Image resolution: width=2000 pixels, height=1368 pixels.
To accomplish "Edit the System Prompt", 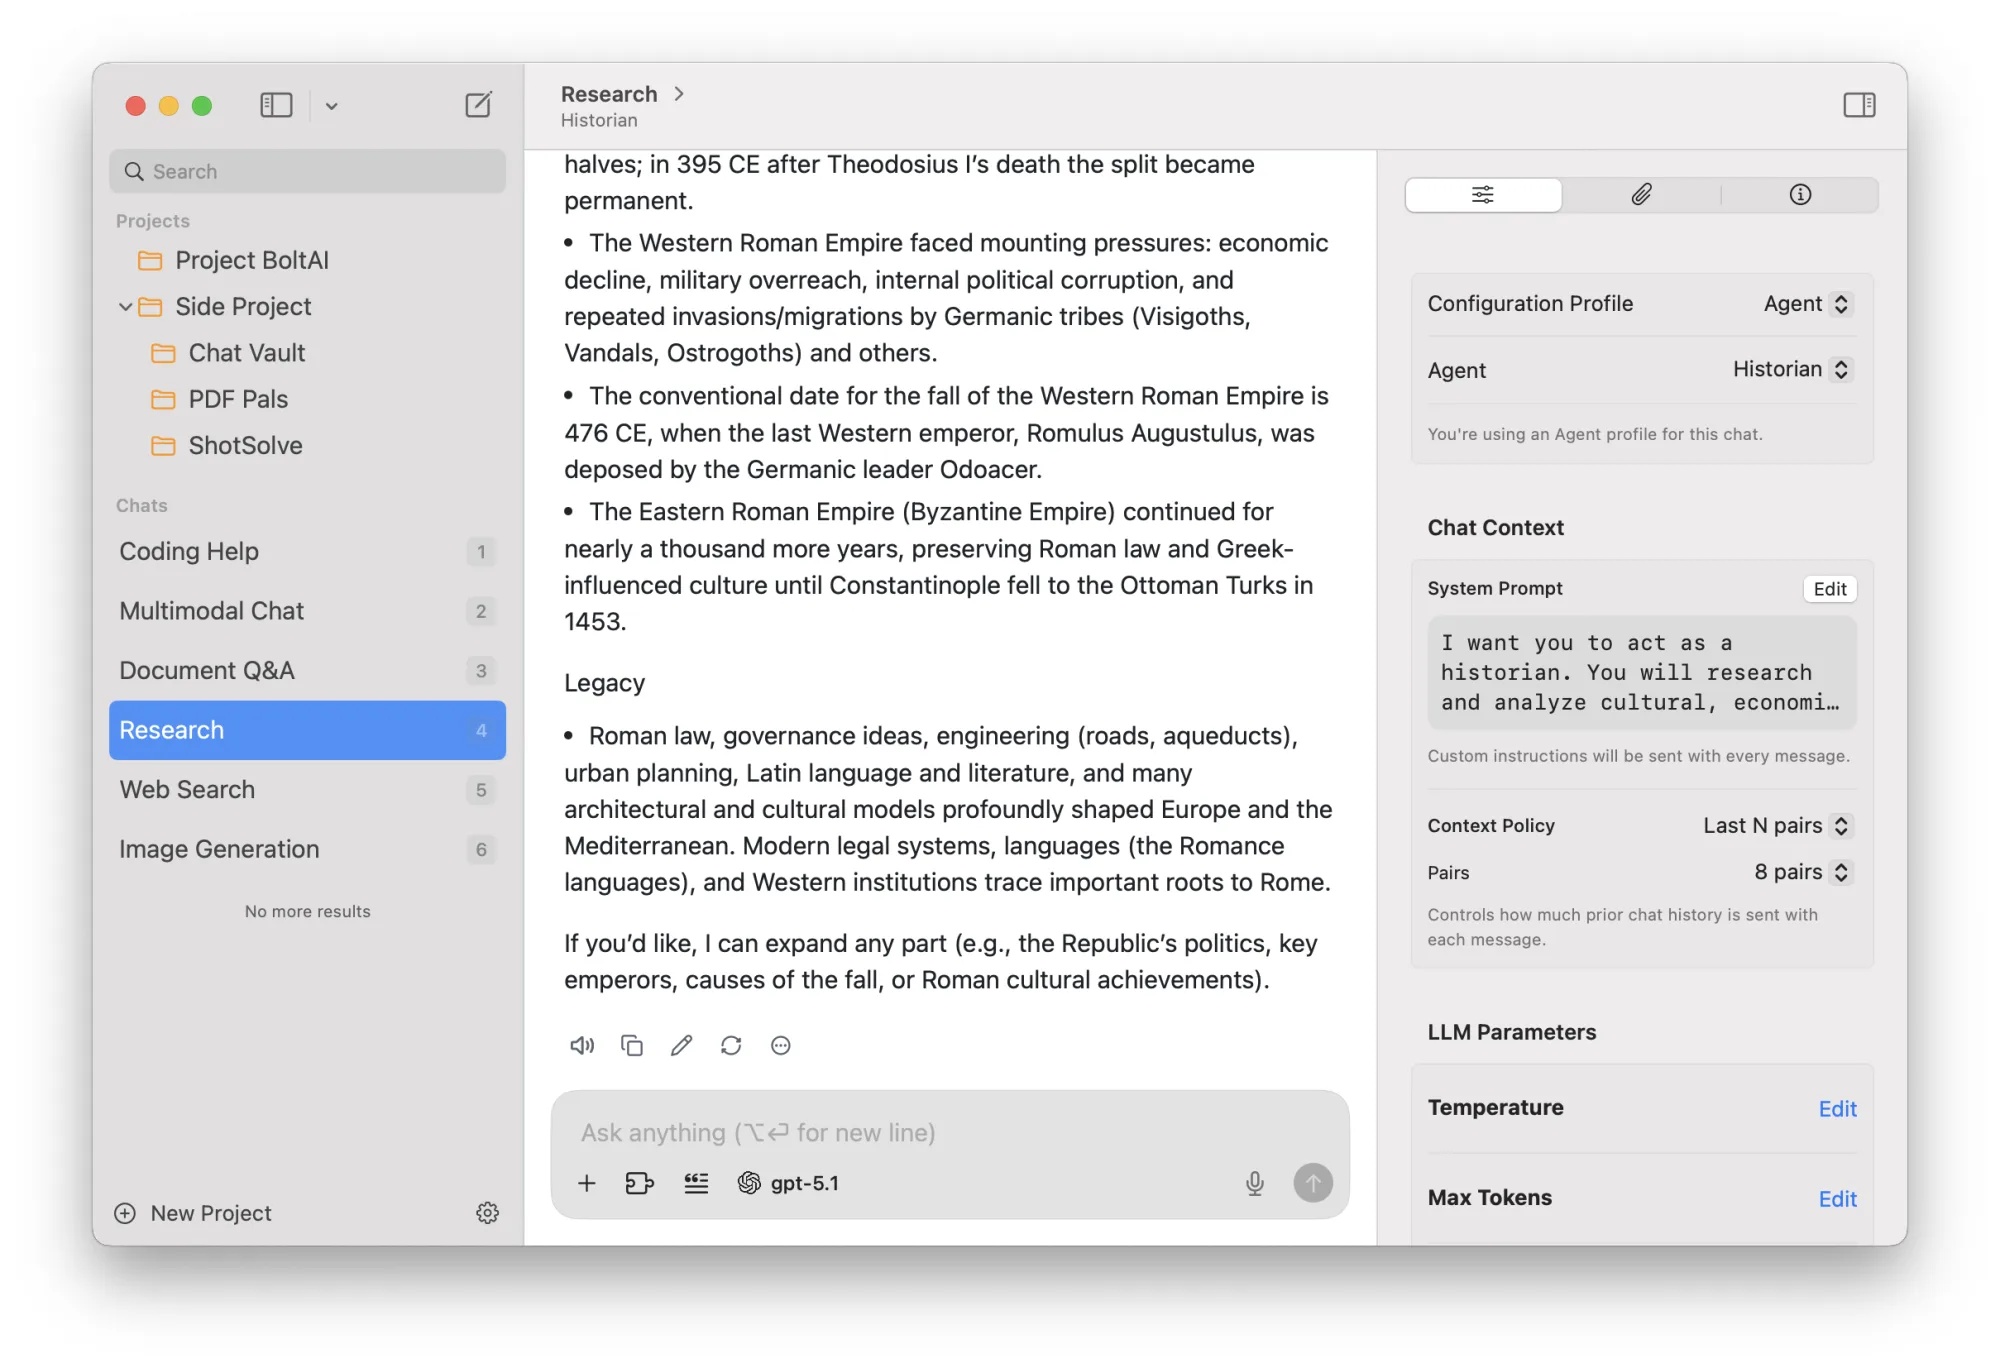I will pyautogui.click(x=1830, y=589).
